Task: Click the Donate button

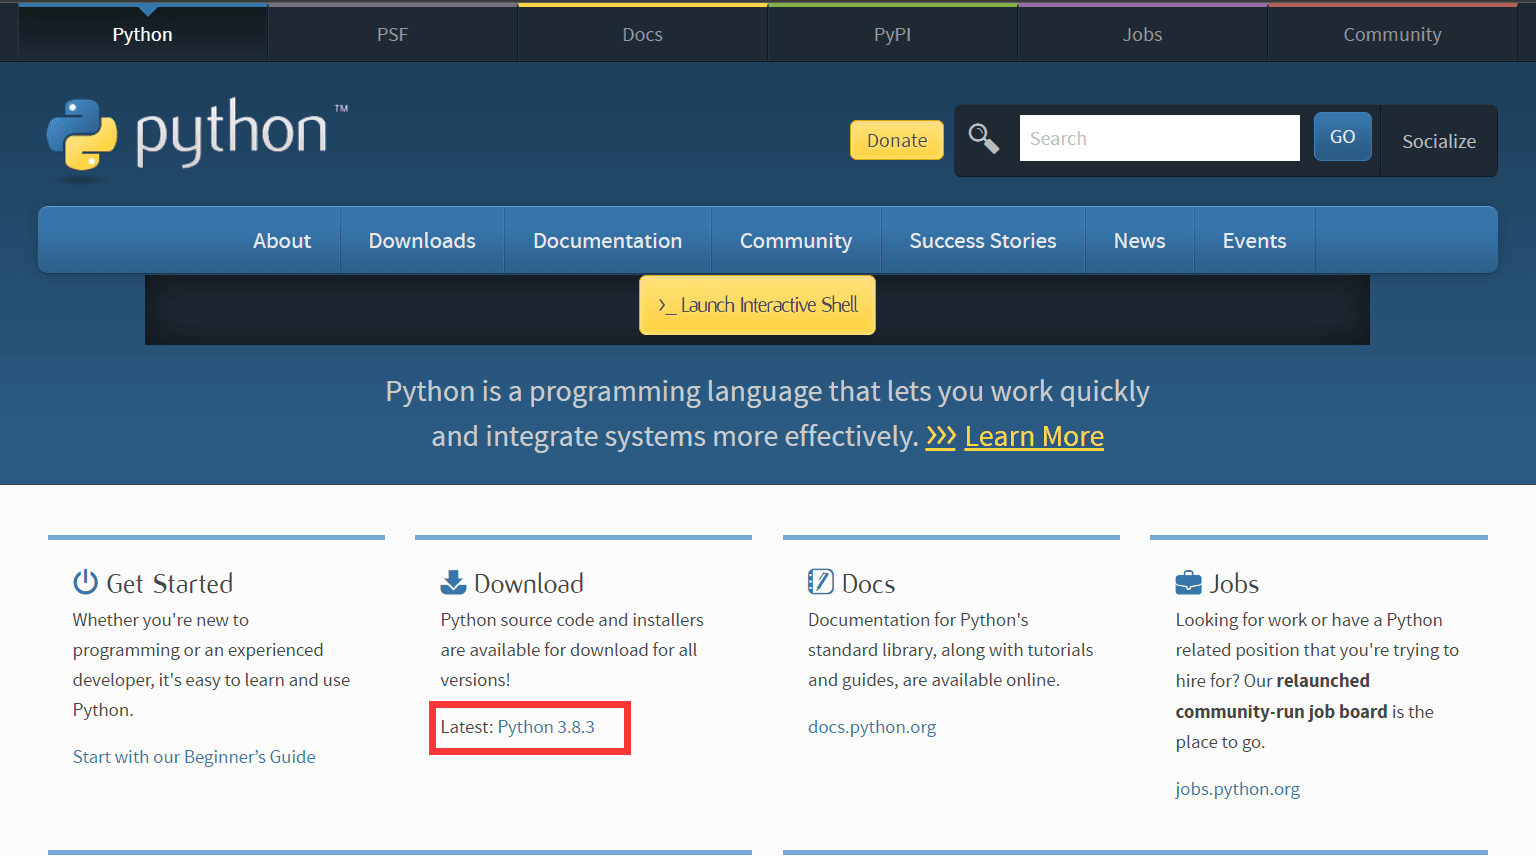Action: (x=897, y=140)
